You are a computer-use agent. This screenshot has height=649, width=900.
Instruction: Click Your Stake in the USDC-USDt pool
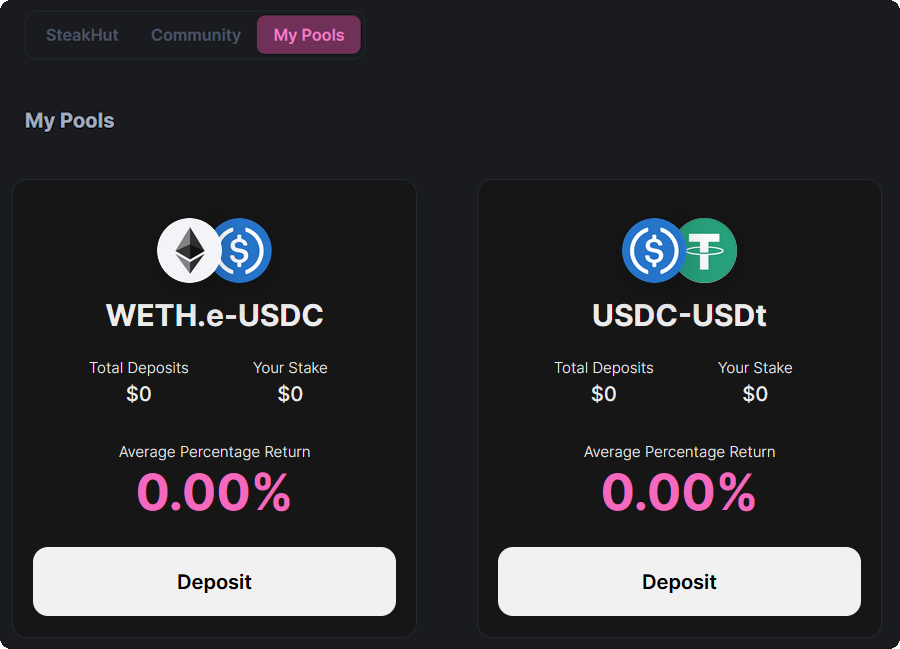(755, 368)
